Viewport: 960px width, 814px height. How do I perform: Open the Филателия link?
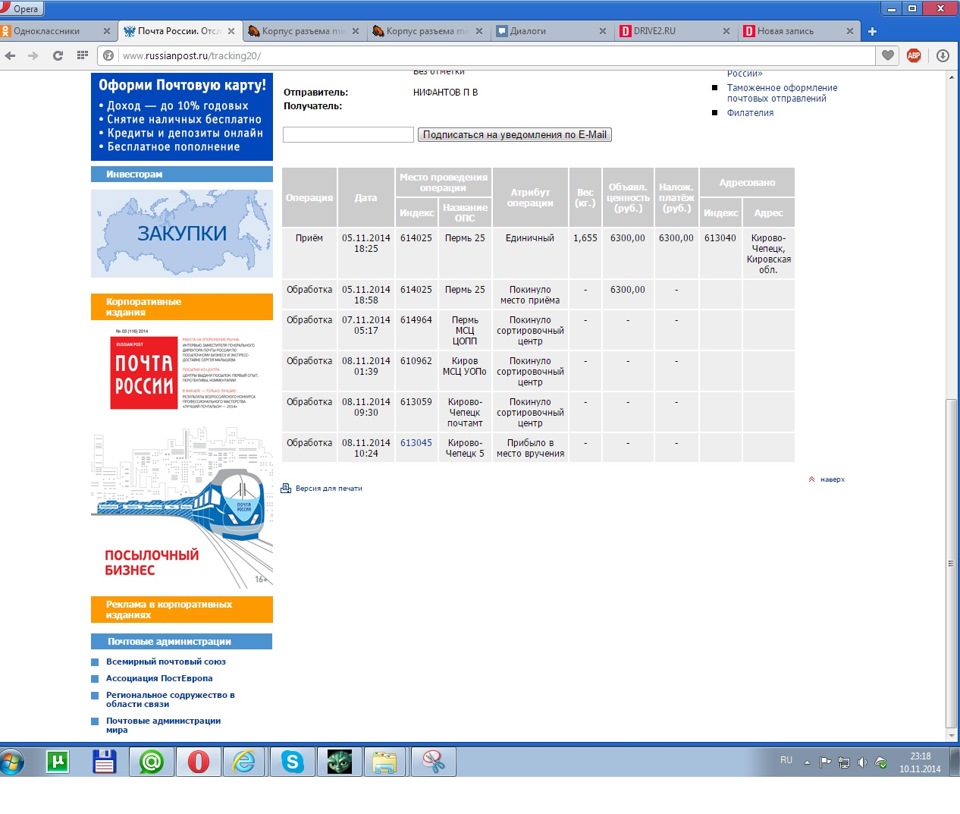coord(750,113)
